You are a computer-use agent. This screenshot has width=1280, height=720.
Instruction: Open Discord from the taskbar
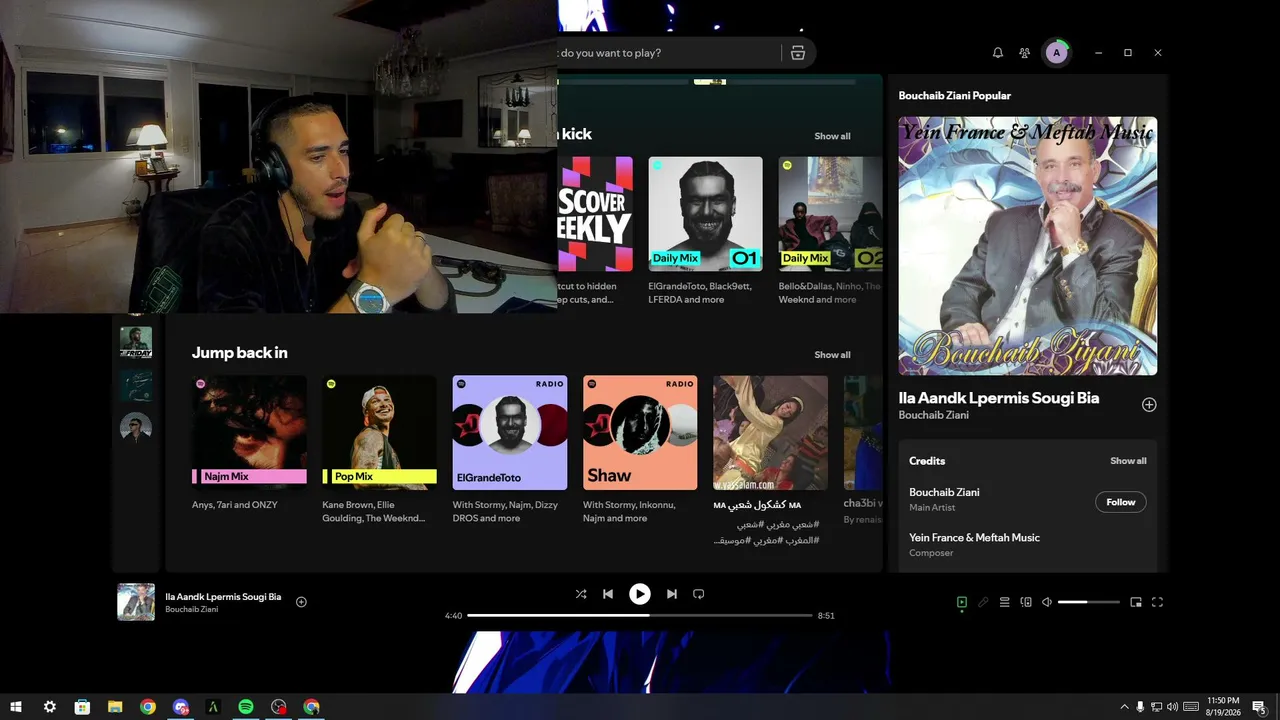[x=181, y=707]
